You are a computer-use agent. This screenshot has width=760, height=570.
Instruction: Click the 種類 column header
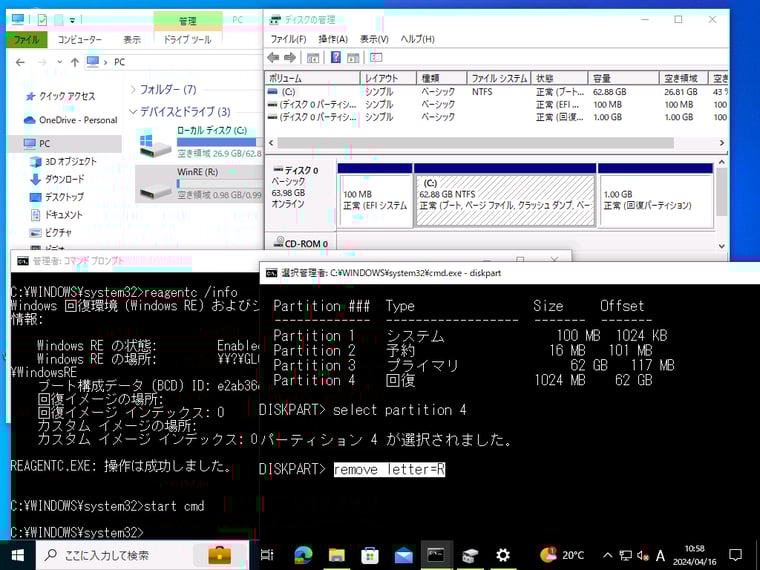[442, 78]
